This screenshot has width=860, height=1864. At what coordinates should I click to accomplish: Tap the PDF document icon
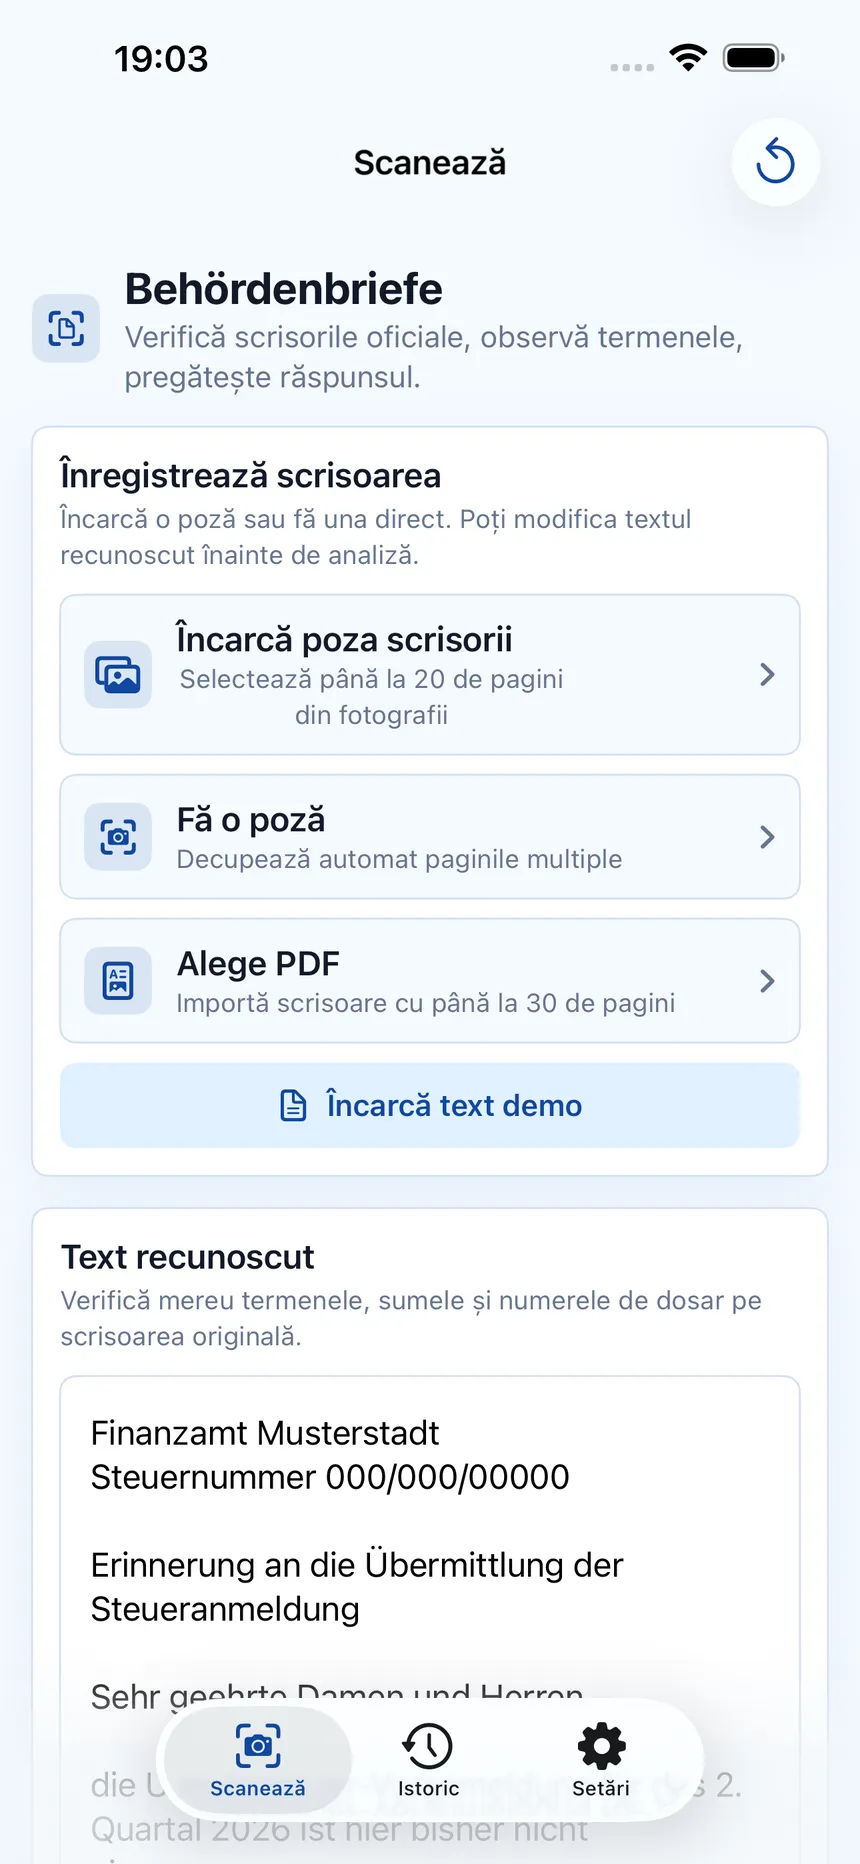click(x=118, y=981)
